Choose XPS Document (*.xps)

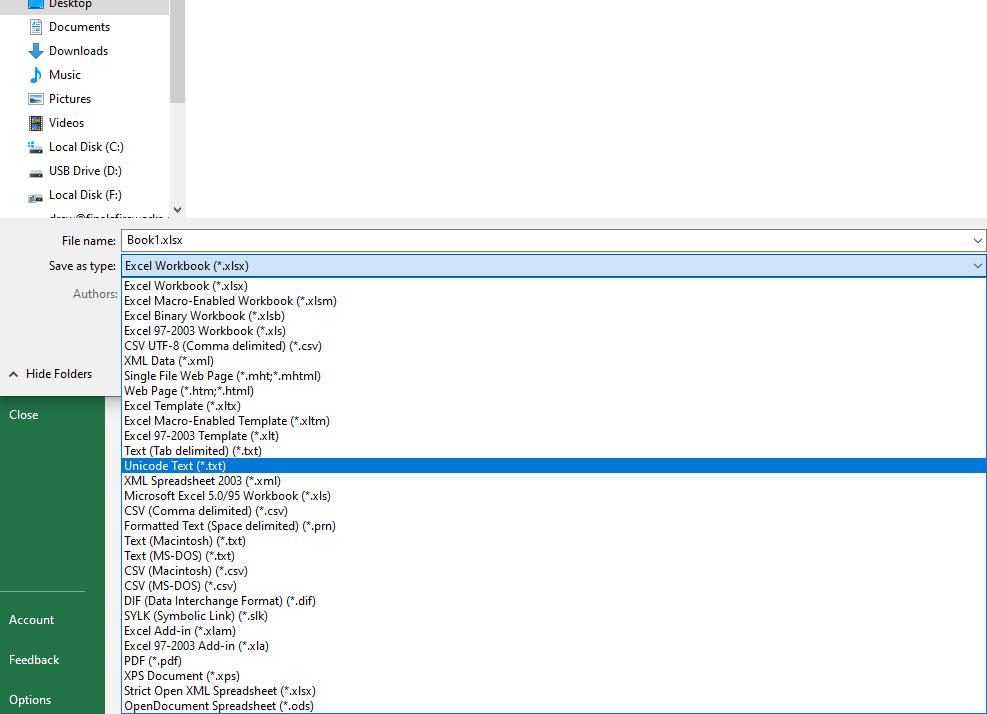(553, 676)
